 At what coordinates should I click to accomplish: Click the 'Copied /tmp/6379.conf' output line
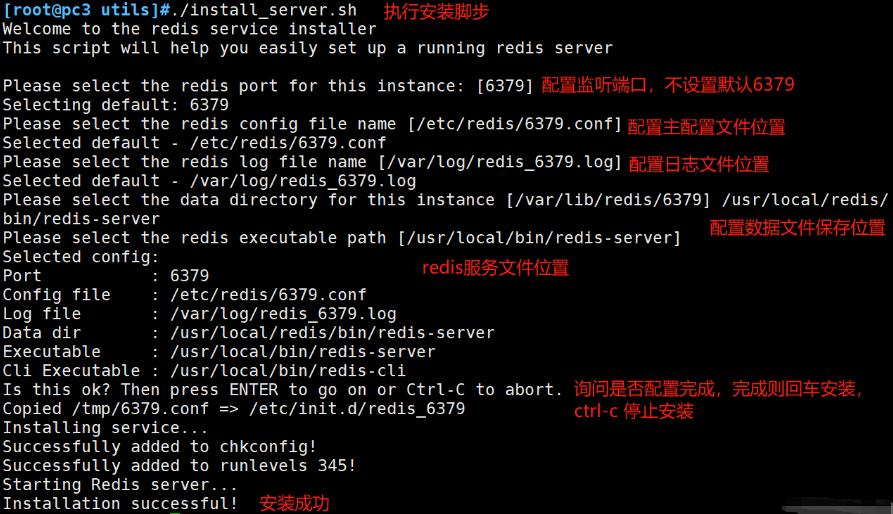click(x=234, y=409)
